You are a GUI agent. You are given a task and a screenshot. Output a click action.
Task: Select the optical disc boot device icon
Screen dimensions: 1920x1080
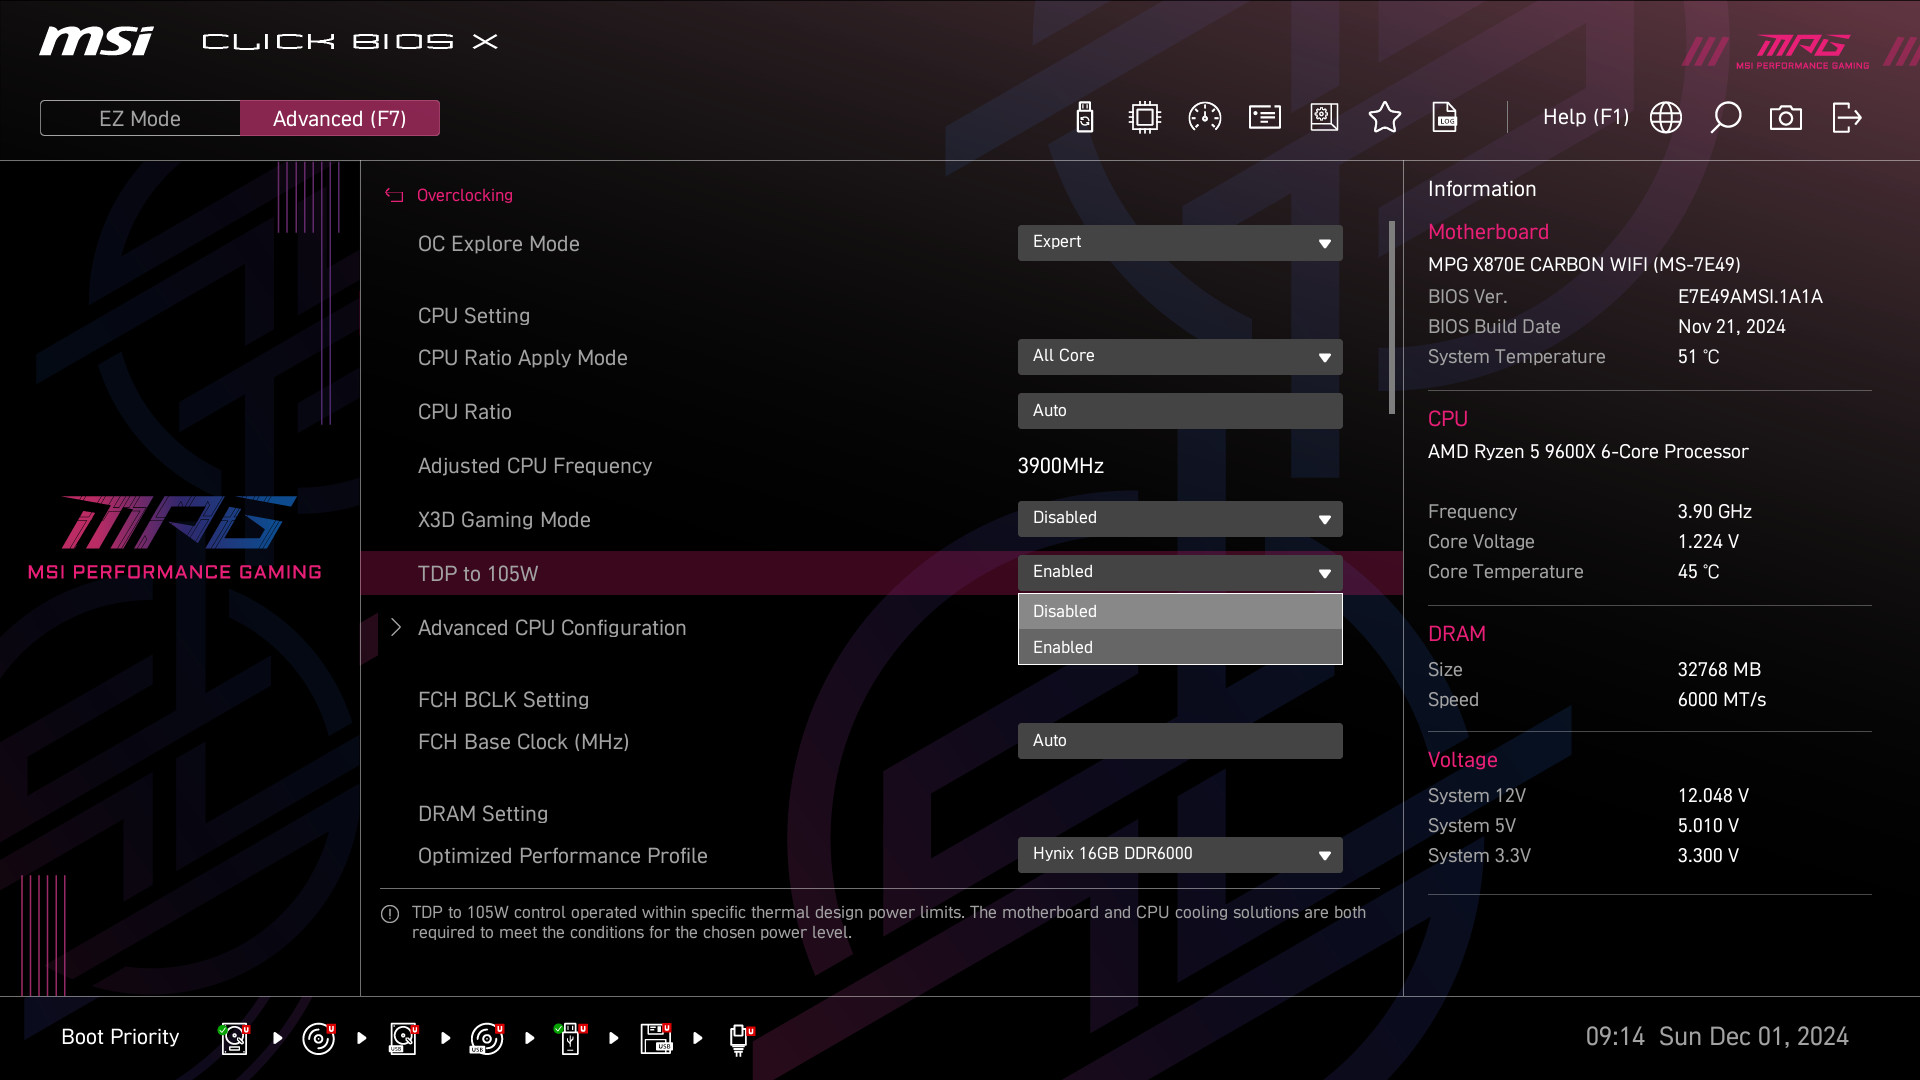(x=318, y=1038)
